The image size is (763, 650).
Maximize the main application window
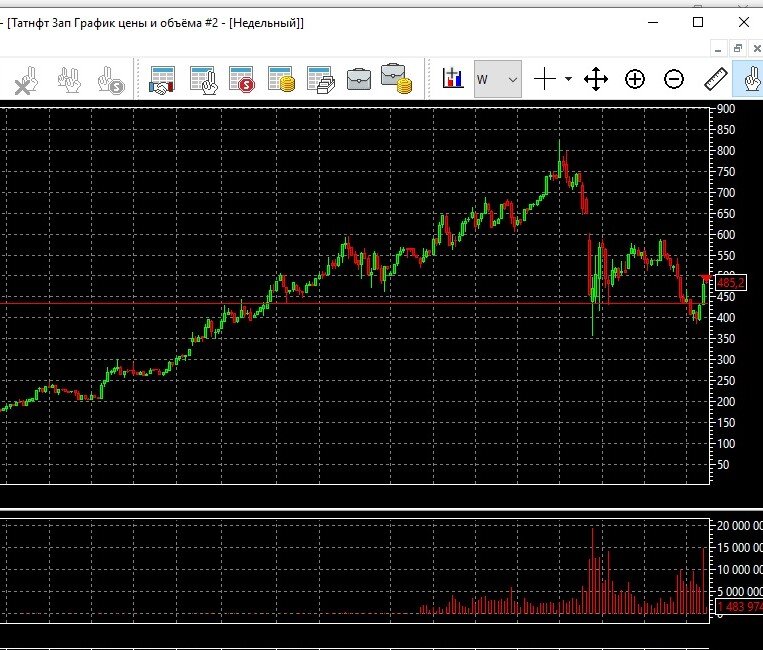coord(698,22)
